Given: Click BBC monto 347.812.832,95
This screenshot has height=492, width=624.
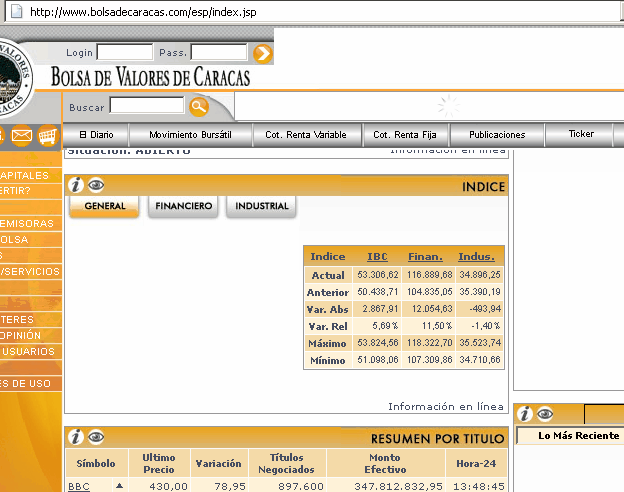Looking at the screenshot, I should point(398,486).
